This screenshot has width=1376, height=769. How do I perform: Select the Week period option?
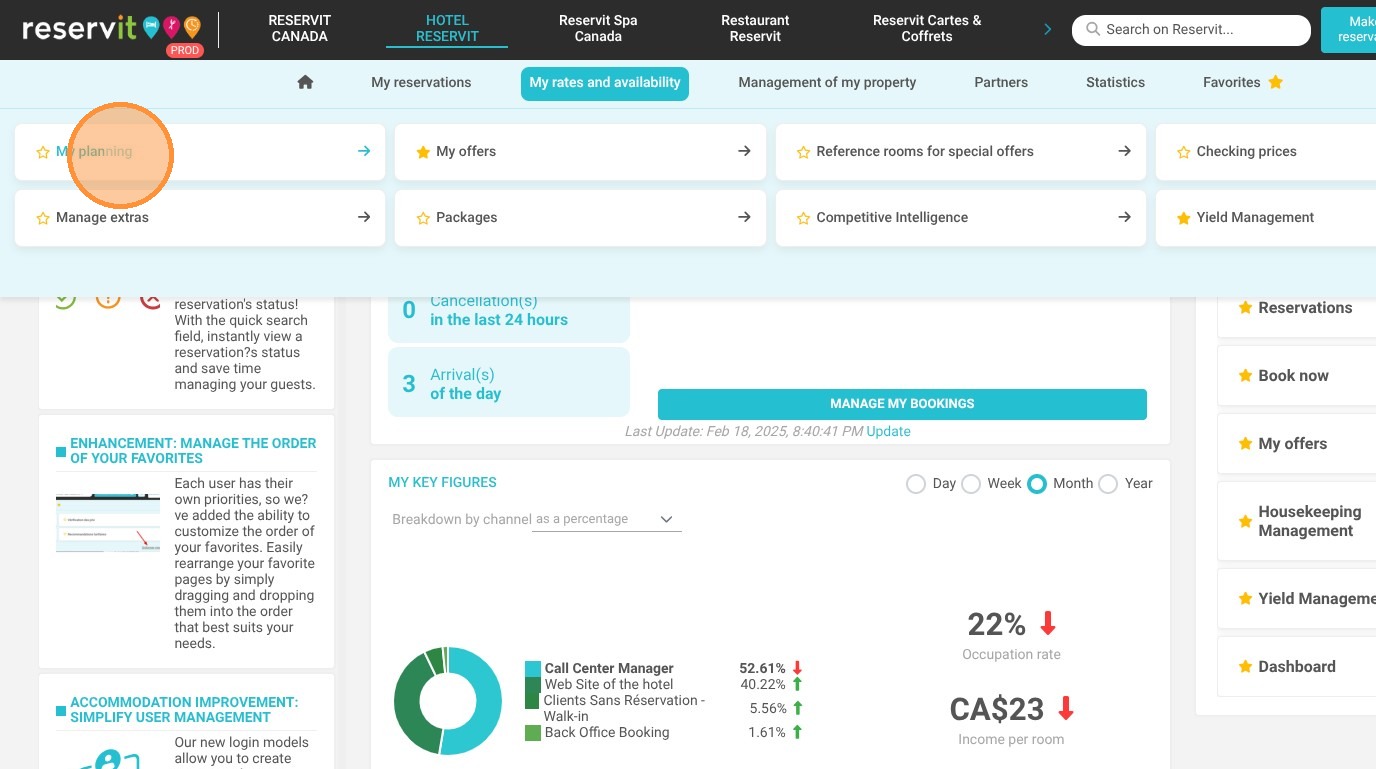[970, 484]
